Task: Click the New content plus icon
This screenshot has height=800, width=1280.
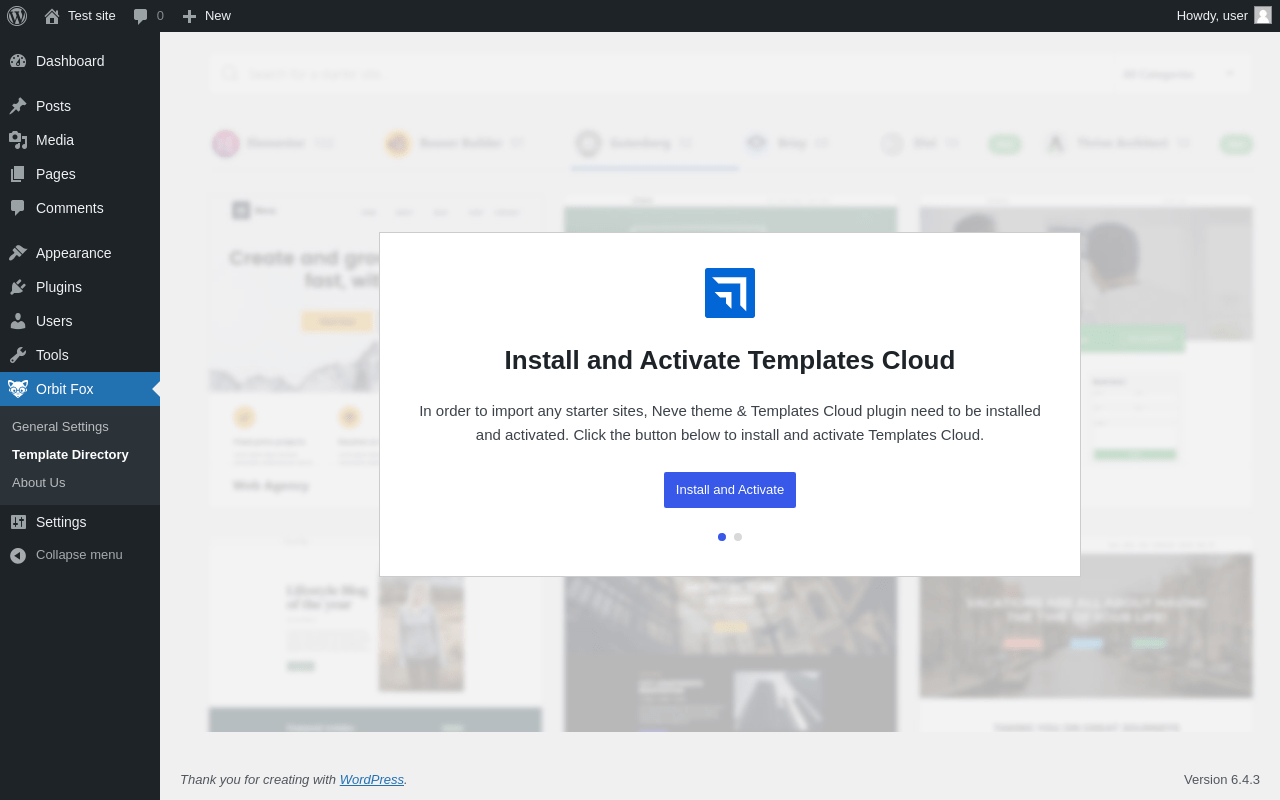Action: (189, 16)
